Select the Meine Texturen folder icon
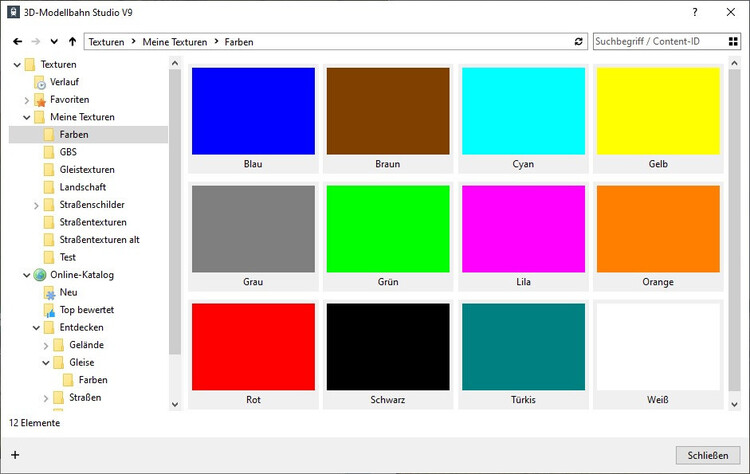Image resolution: width=750 pixels, height=474 pixels. pyautogui.click(x=40, y=117)
